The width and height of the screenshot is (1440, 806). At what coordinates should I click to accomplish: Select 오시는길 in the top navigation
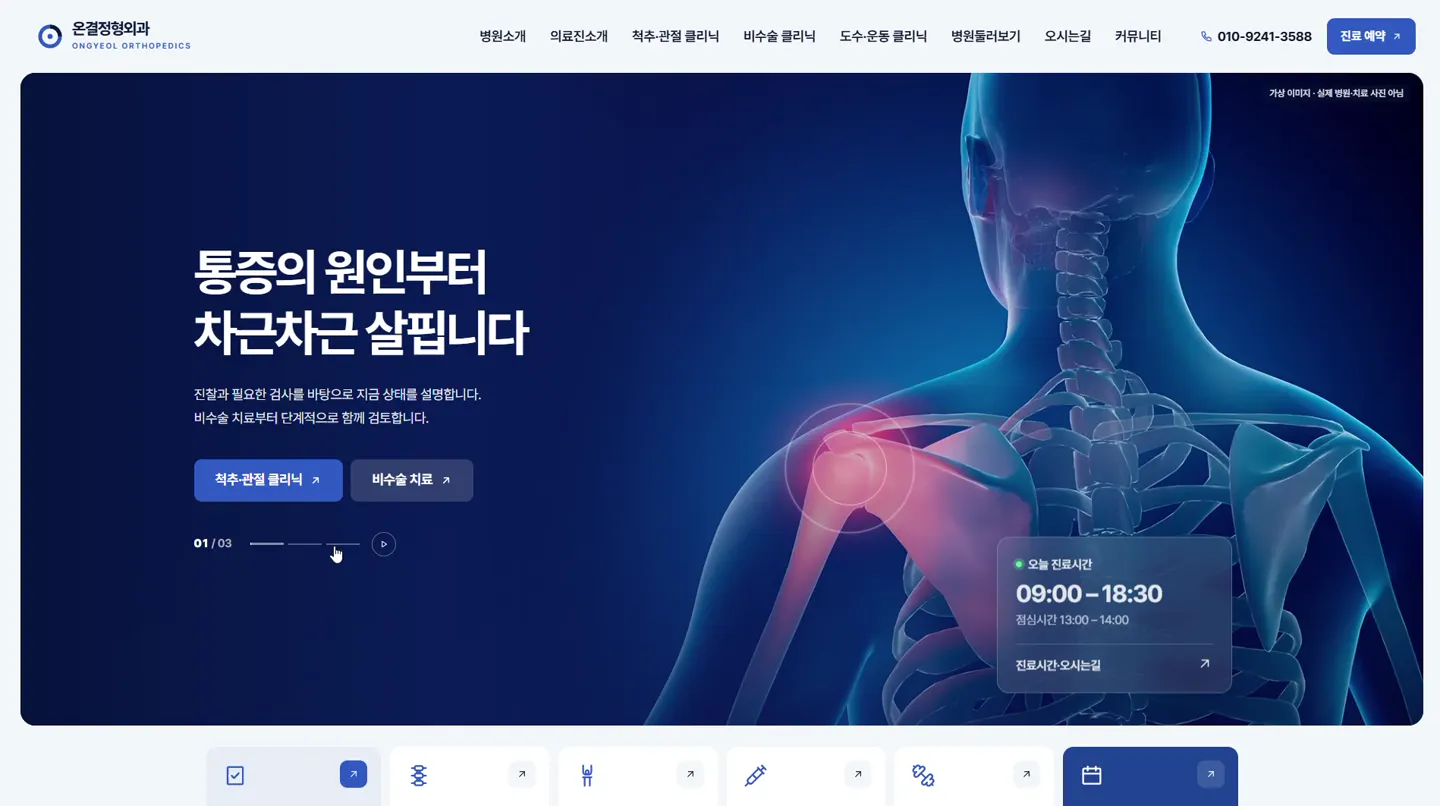[1068, 36]
